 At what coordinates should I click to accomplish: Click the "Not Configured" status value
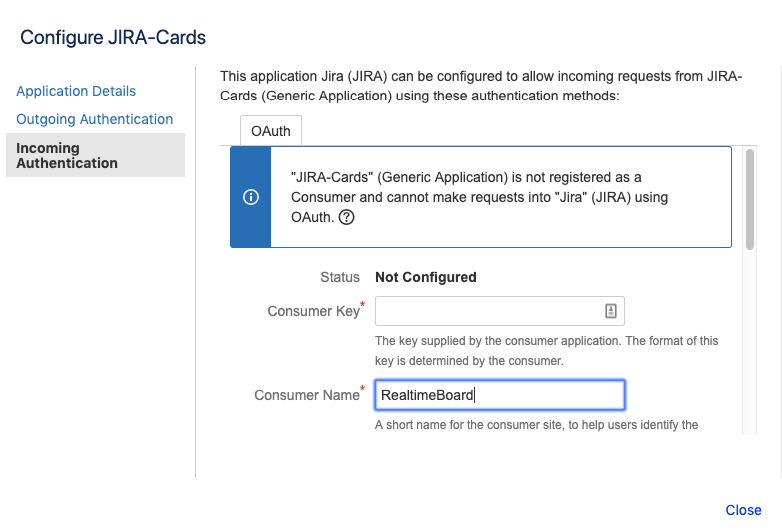click(425, 277)
